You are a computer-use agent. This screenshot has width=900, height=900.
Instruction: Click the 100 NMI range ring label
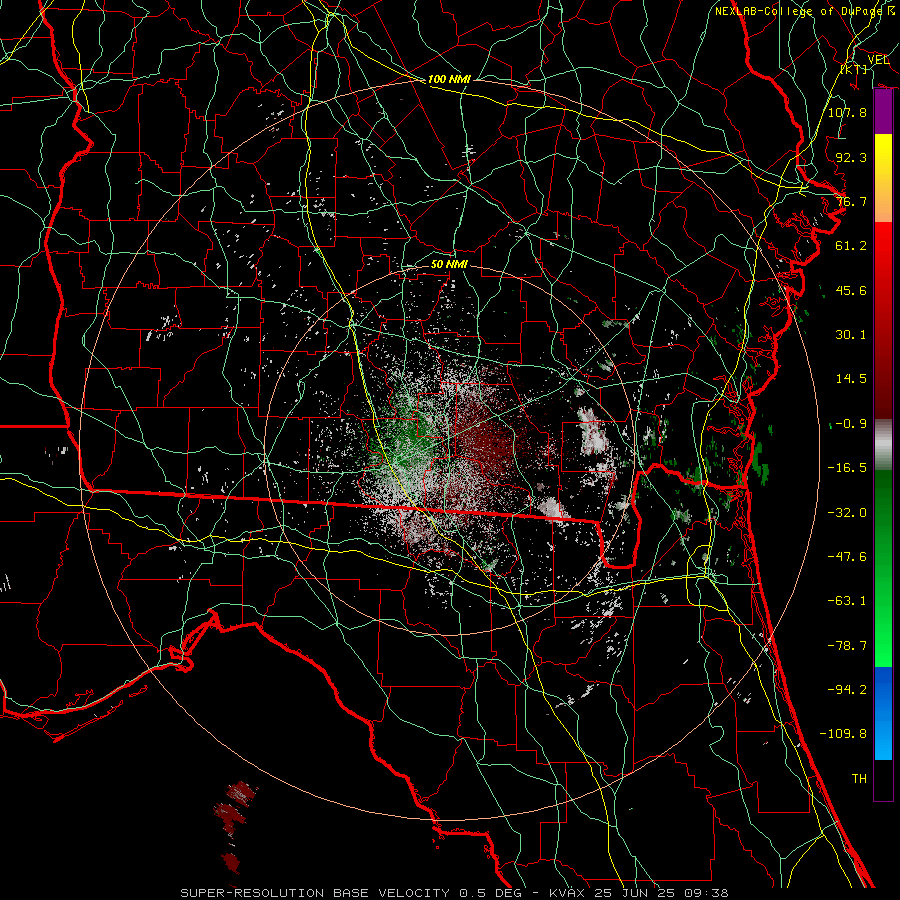[x=449, y=79]
